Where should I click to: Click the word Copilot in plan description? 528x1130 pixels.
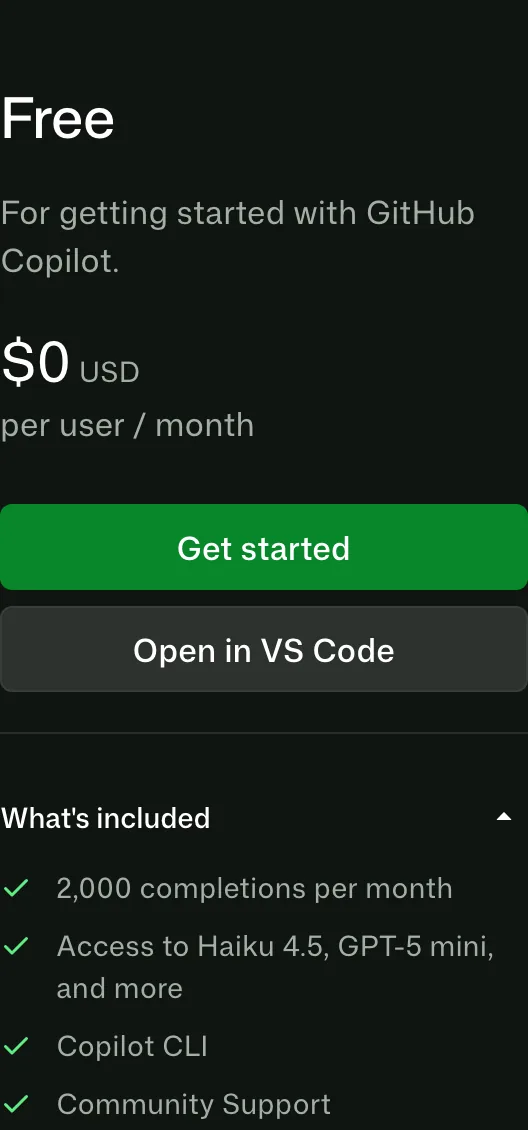[60, 261]
